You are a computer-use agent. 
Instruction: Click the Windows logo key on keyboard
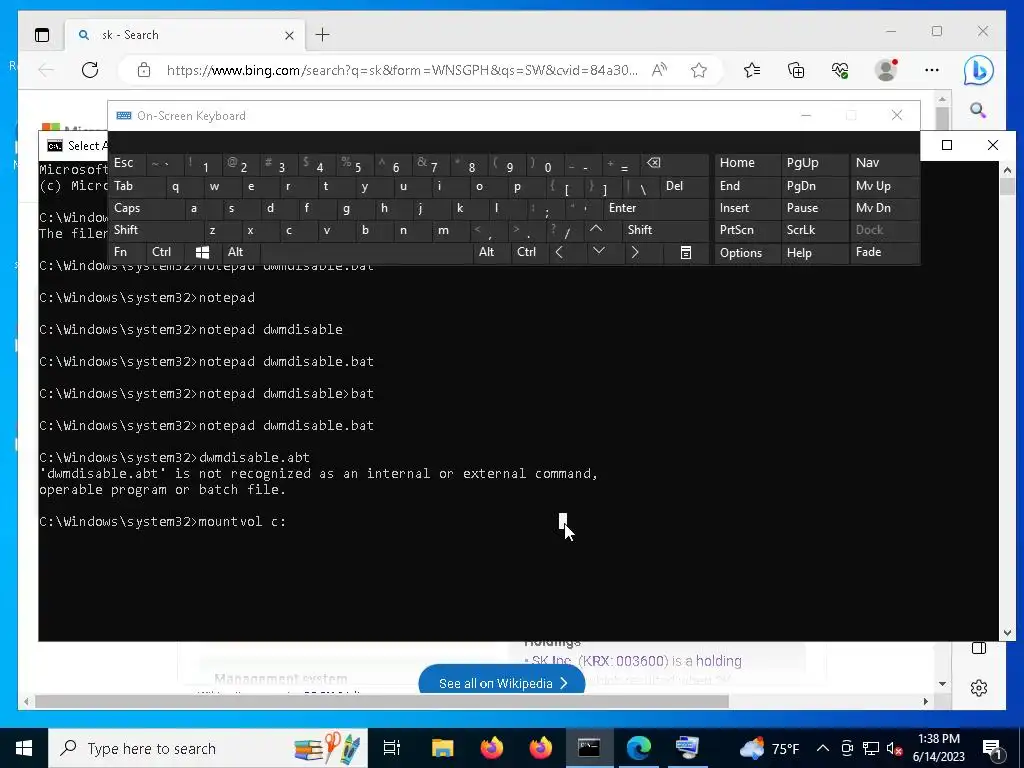coord(202,252)
